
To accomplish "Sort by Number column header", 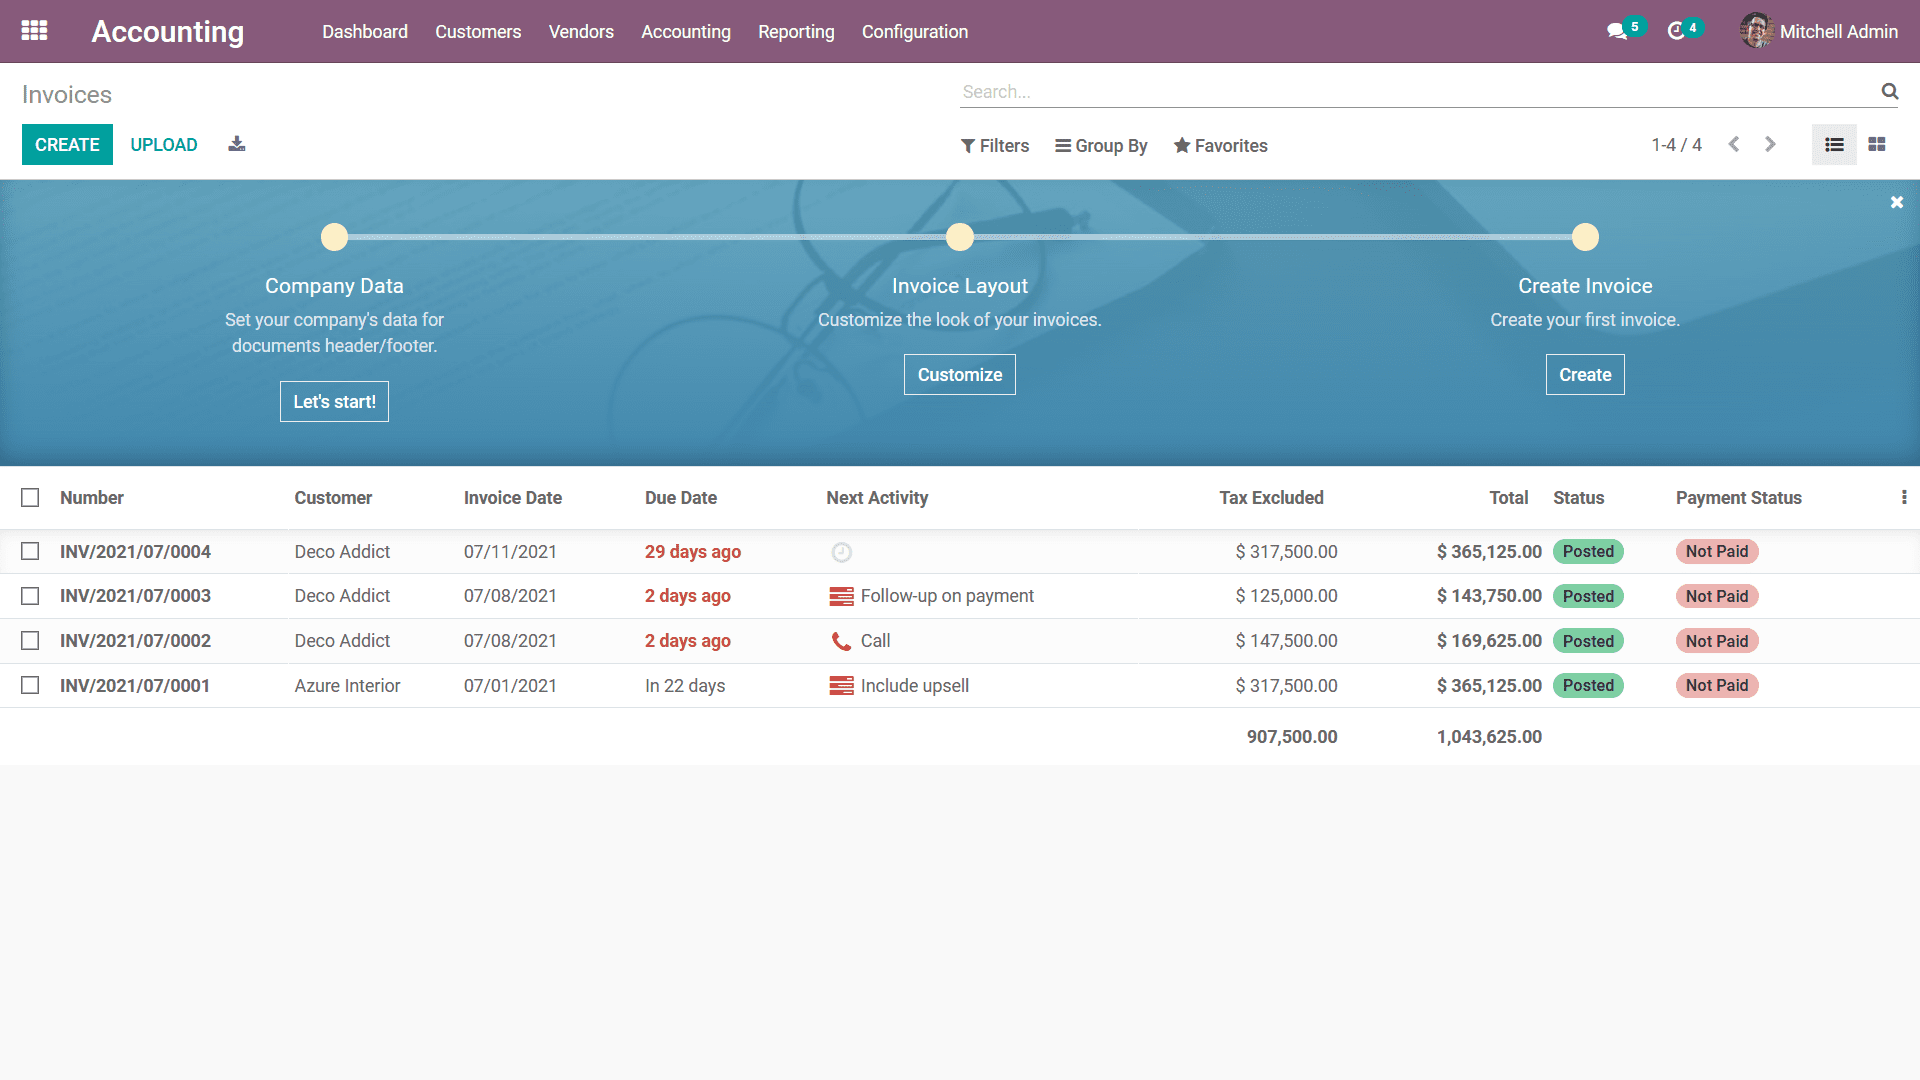I will (x=92, y=498).
